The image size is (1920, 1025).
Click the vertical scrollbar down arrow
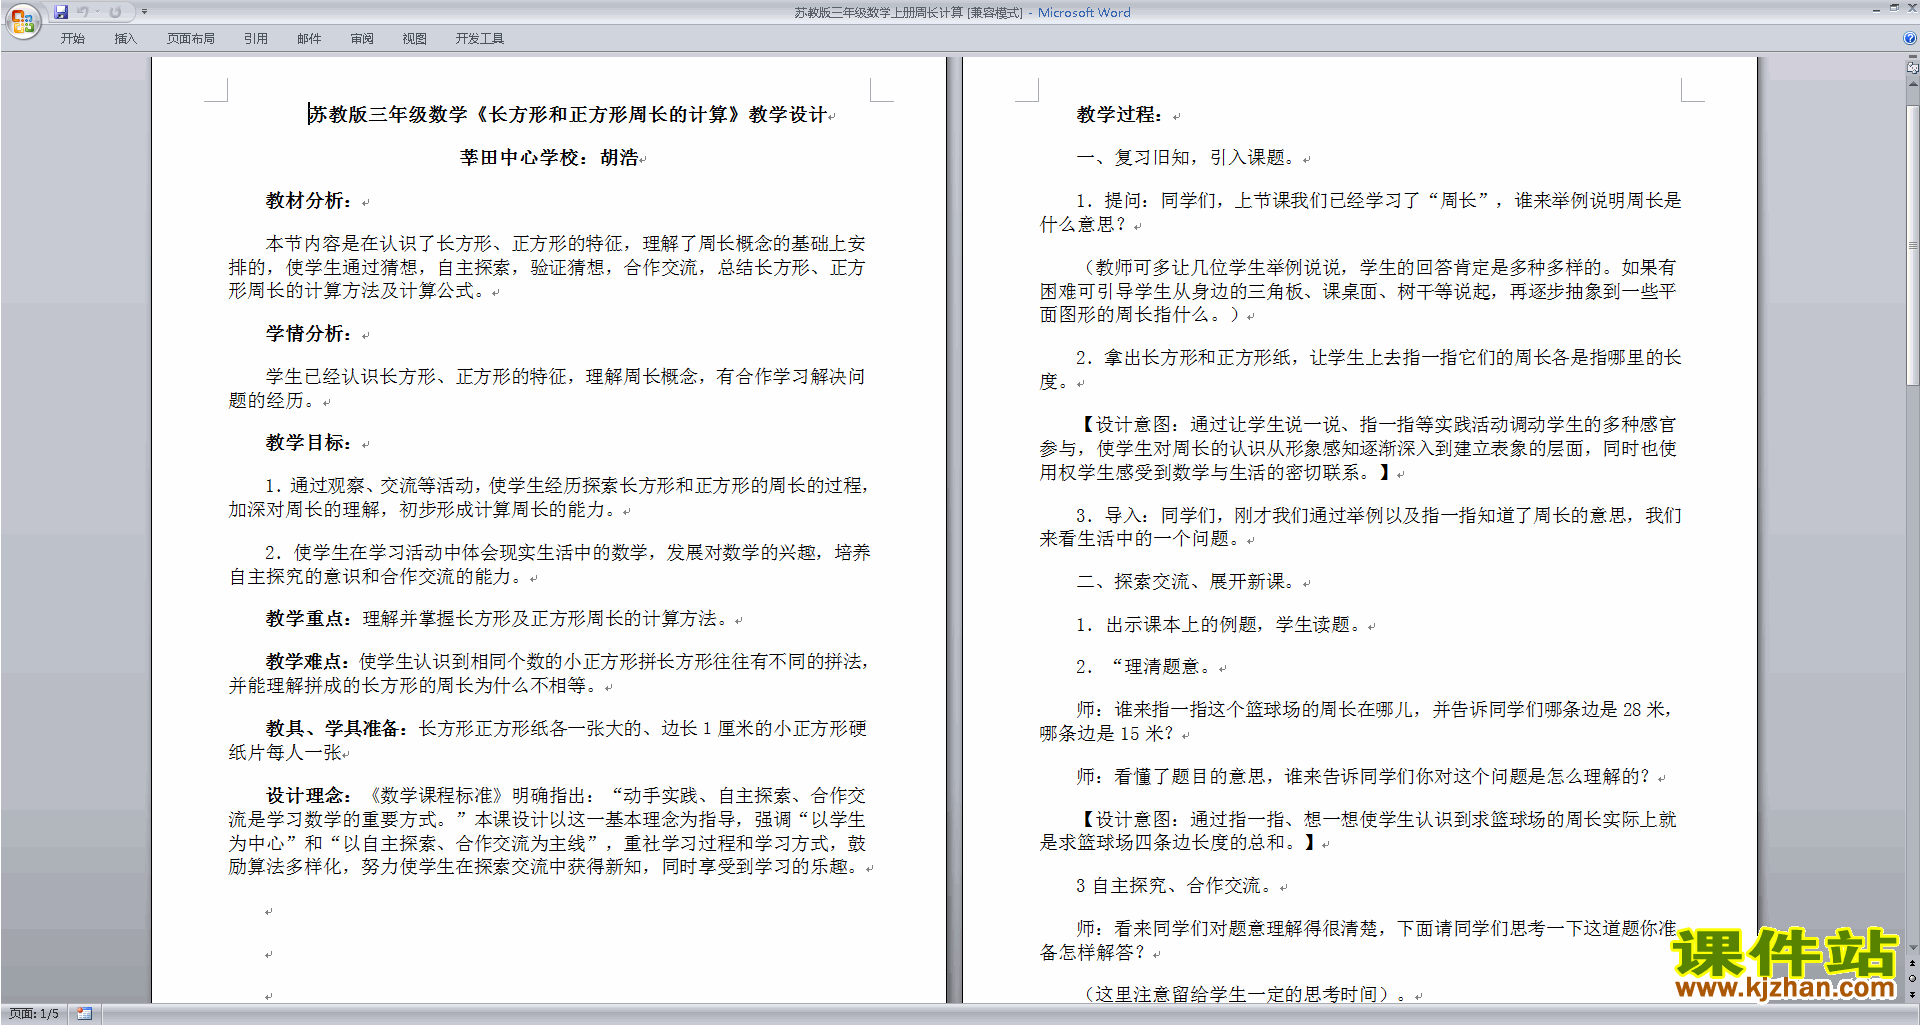click(x=1913, y=948)
